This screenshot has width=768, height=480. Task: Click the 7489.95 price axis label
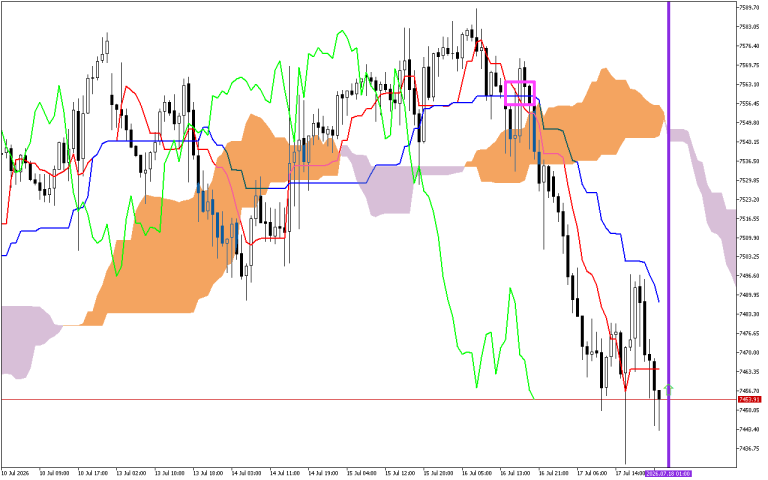click(x=749, y=295)
